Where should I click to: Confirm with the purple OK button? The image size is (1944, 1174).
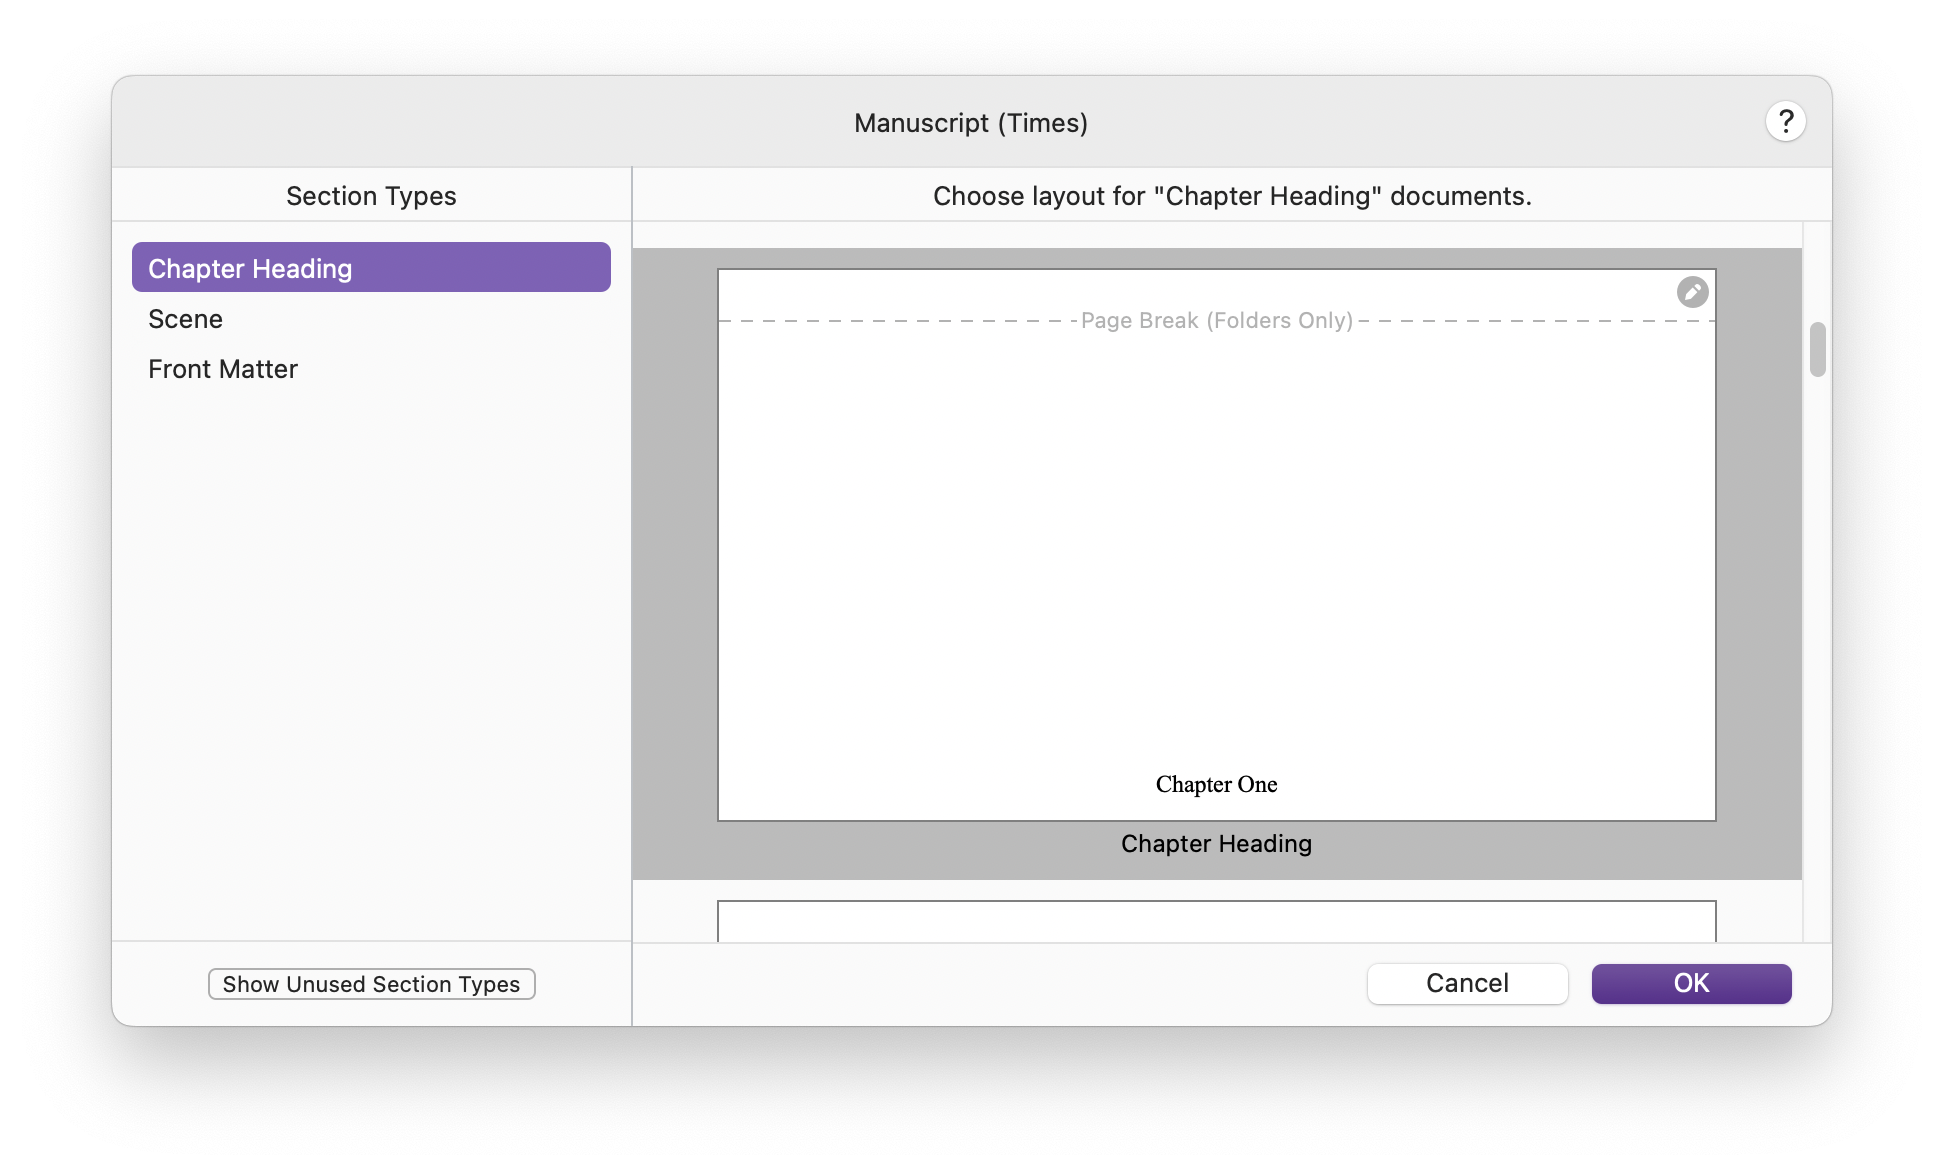point(1691,983)
